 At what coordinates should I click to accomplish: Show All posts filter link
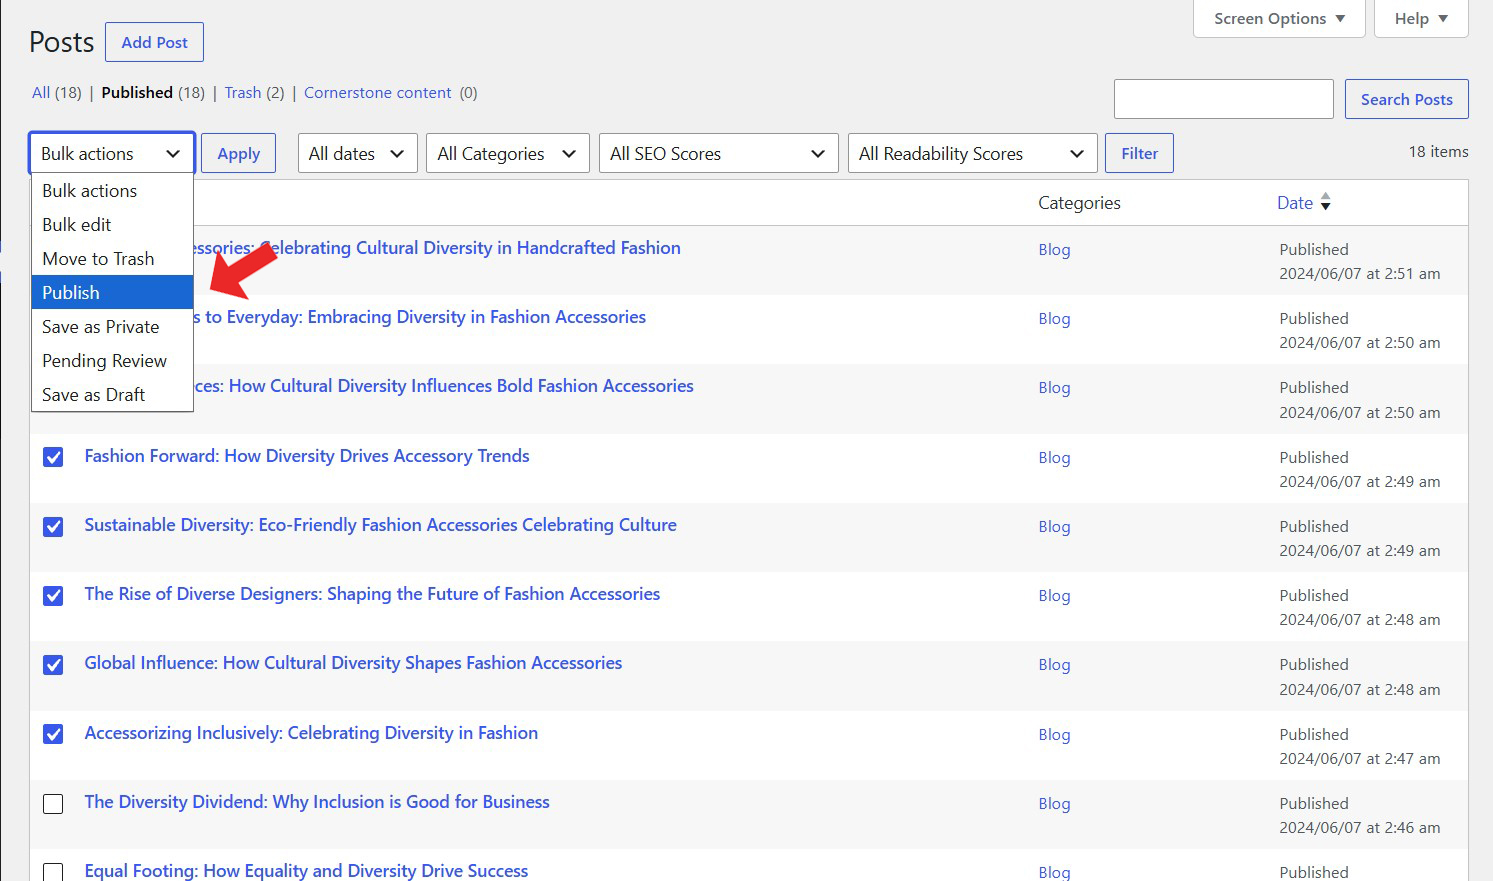[x=41, y=92]
